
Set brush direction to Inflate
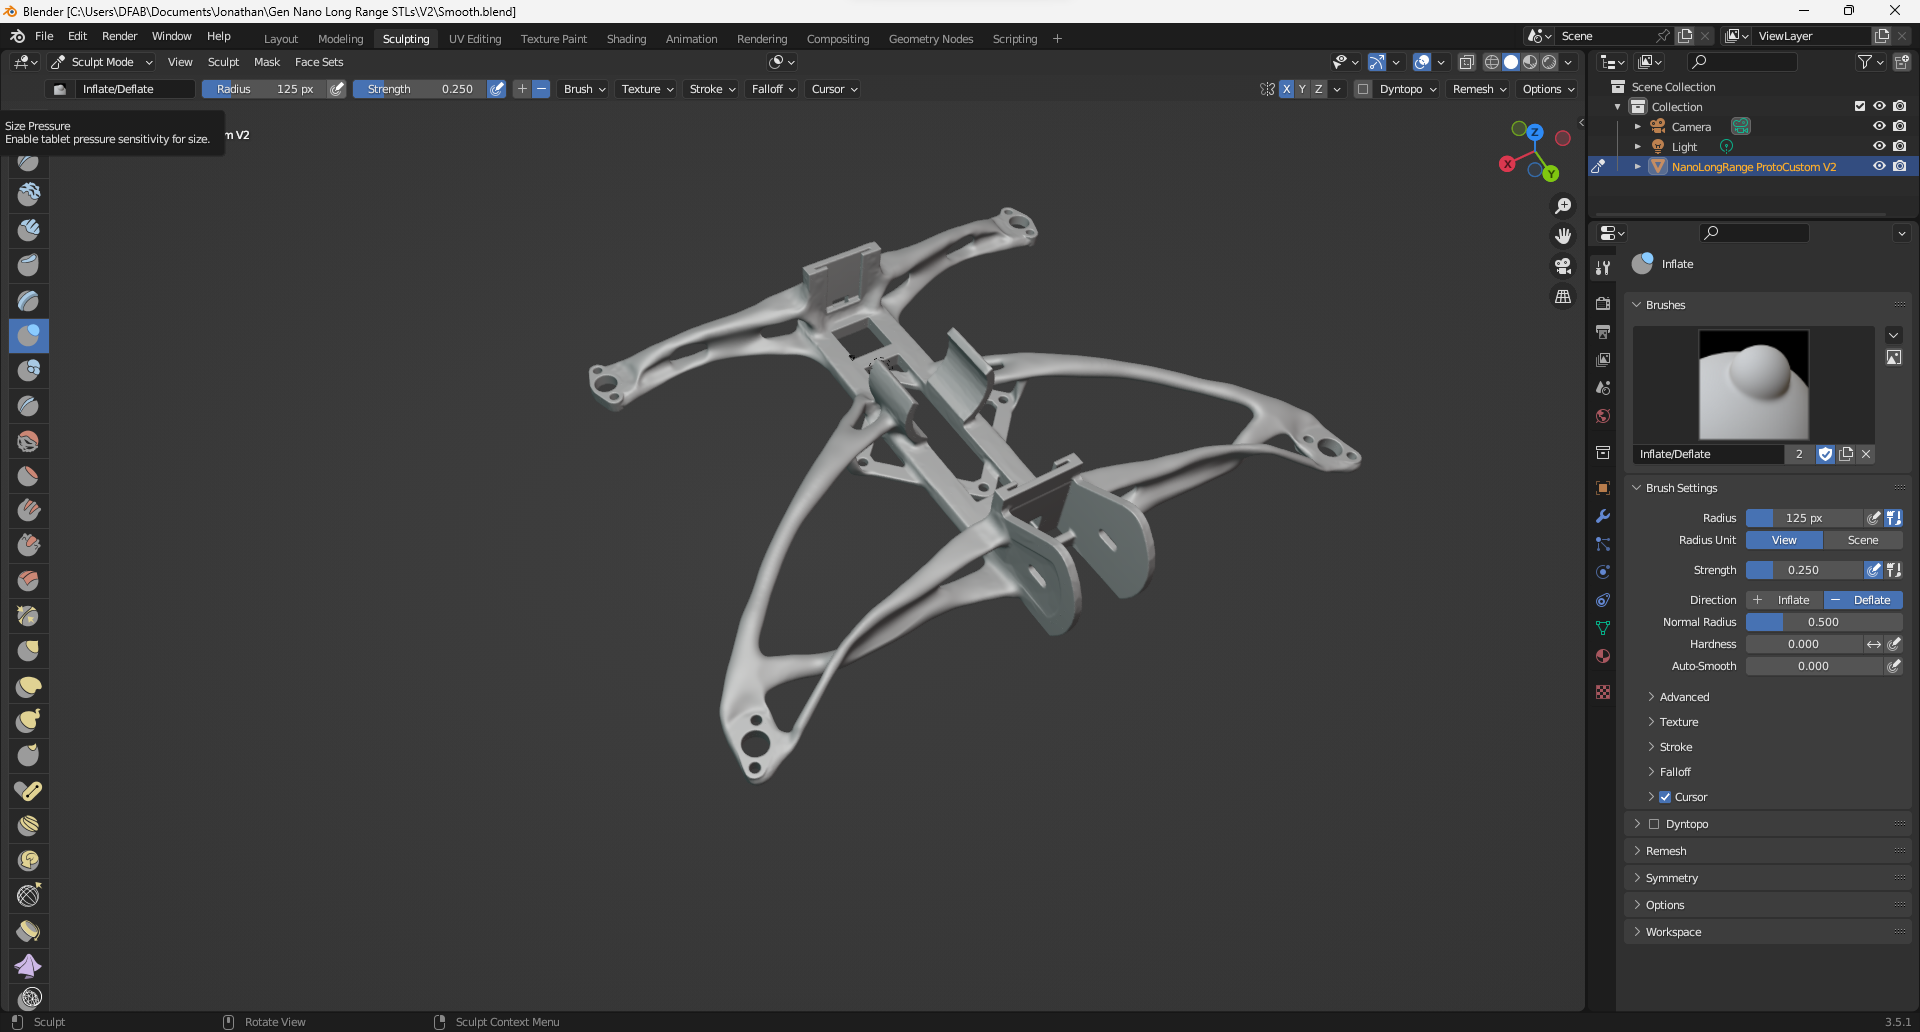click(1783, 599)
